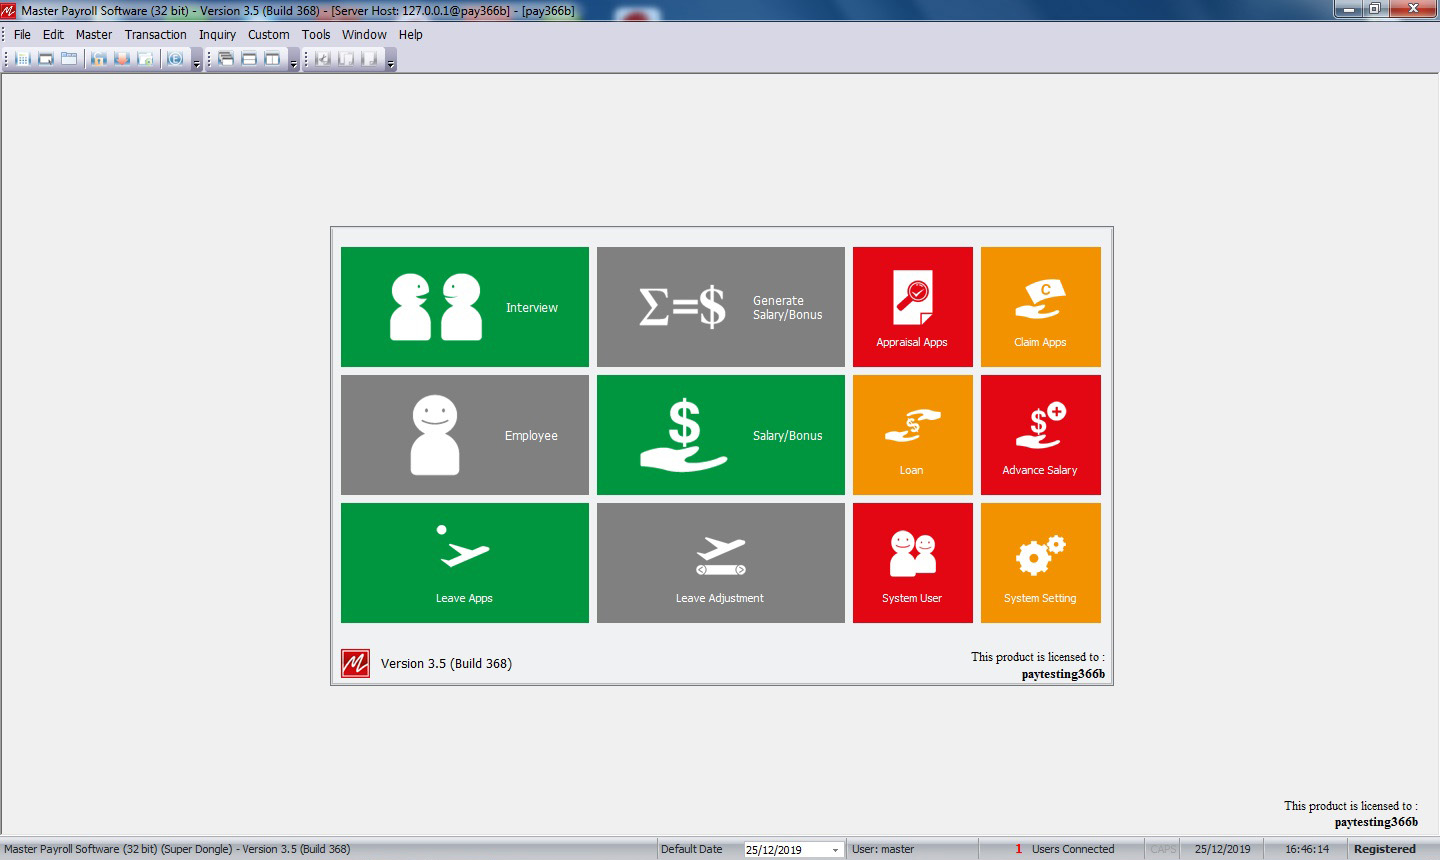1440x860 pixels.
Task: Open the Default Date dropdown arrow
Action: point(835,850)
